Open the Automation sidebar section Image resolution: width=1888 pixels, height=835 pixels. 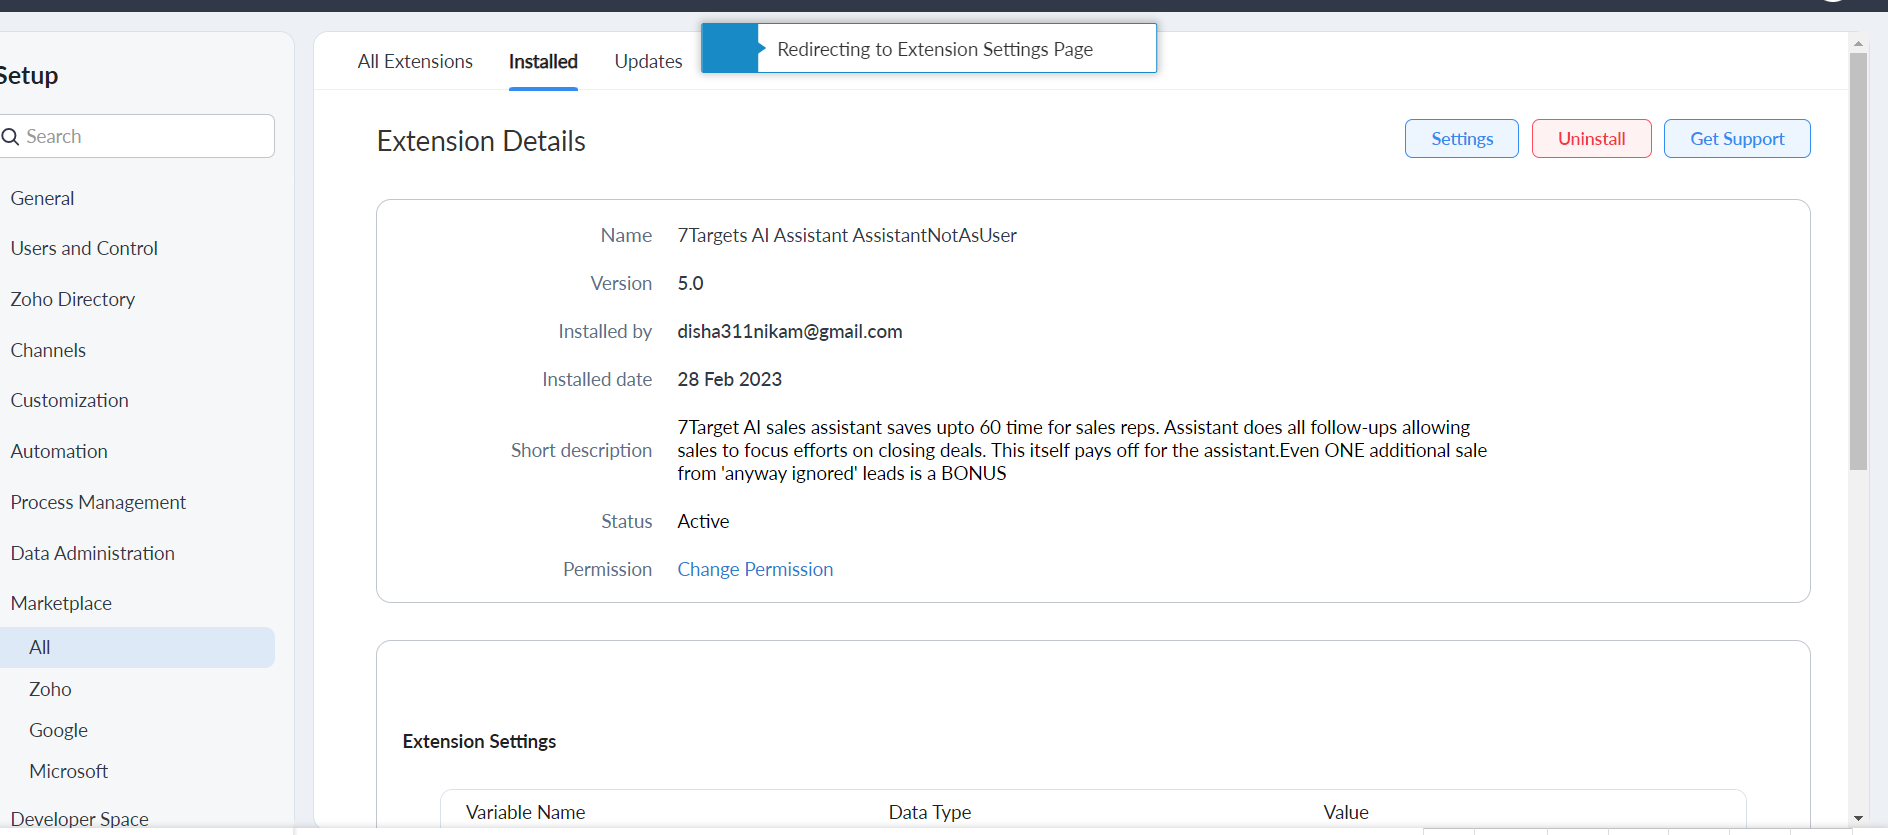point(59,452)
